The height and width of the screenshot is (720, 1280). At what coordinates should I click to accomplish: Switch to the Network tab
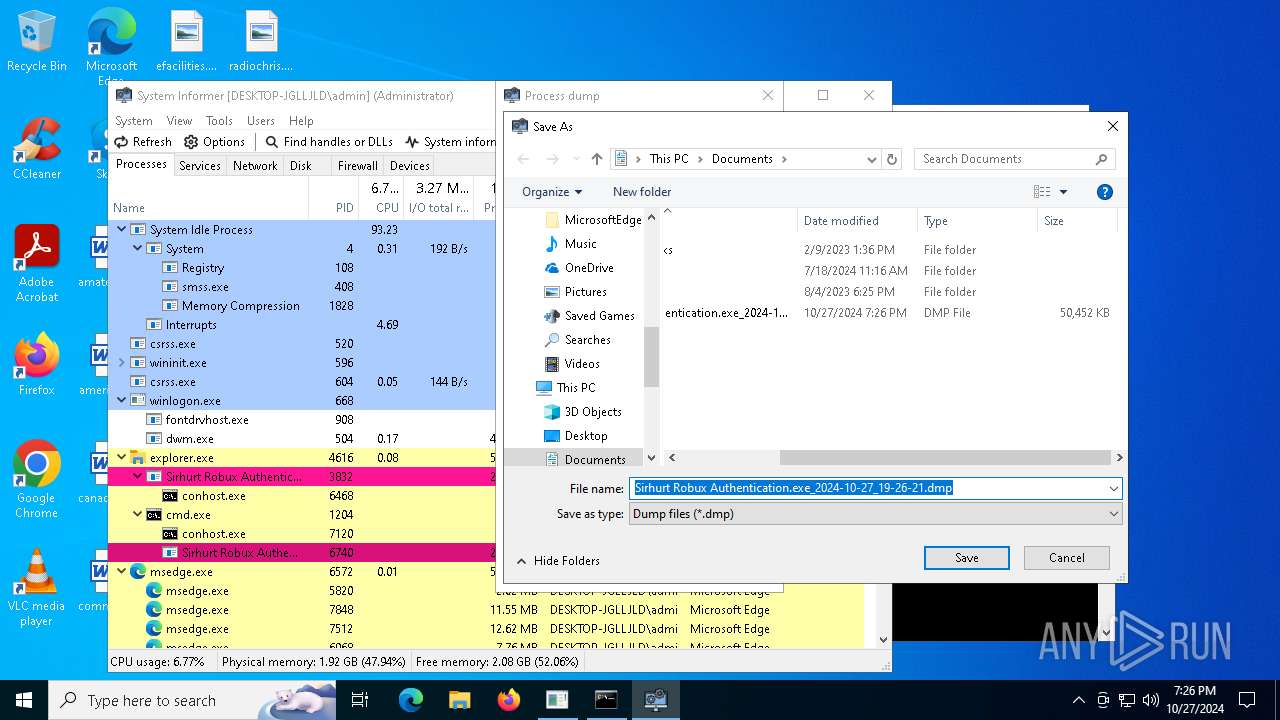coord(255,166)
